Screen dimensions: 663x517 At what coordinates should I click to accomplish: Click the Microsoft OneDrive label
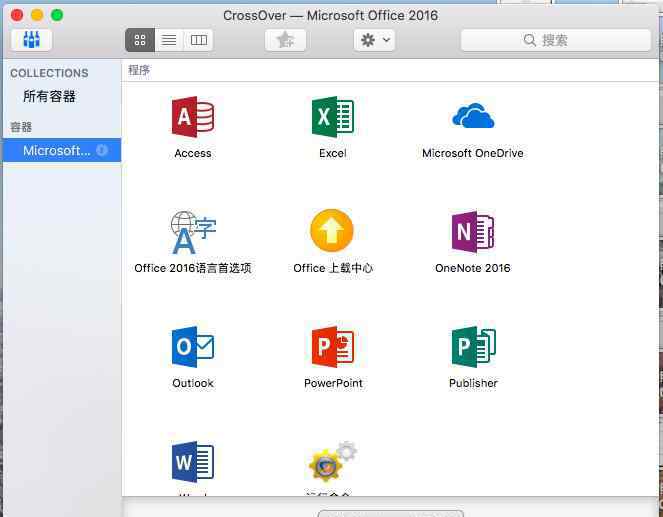click(x=473, y=153)
